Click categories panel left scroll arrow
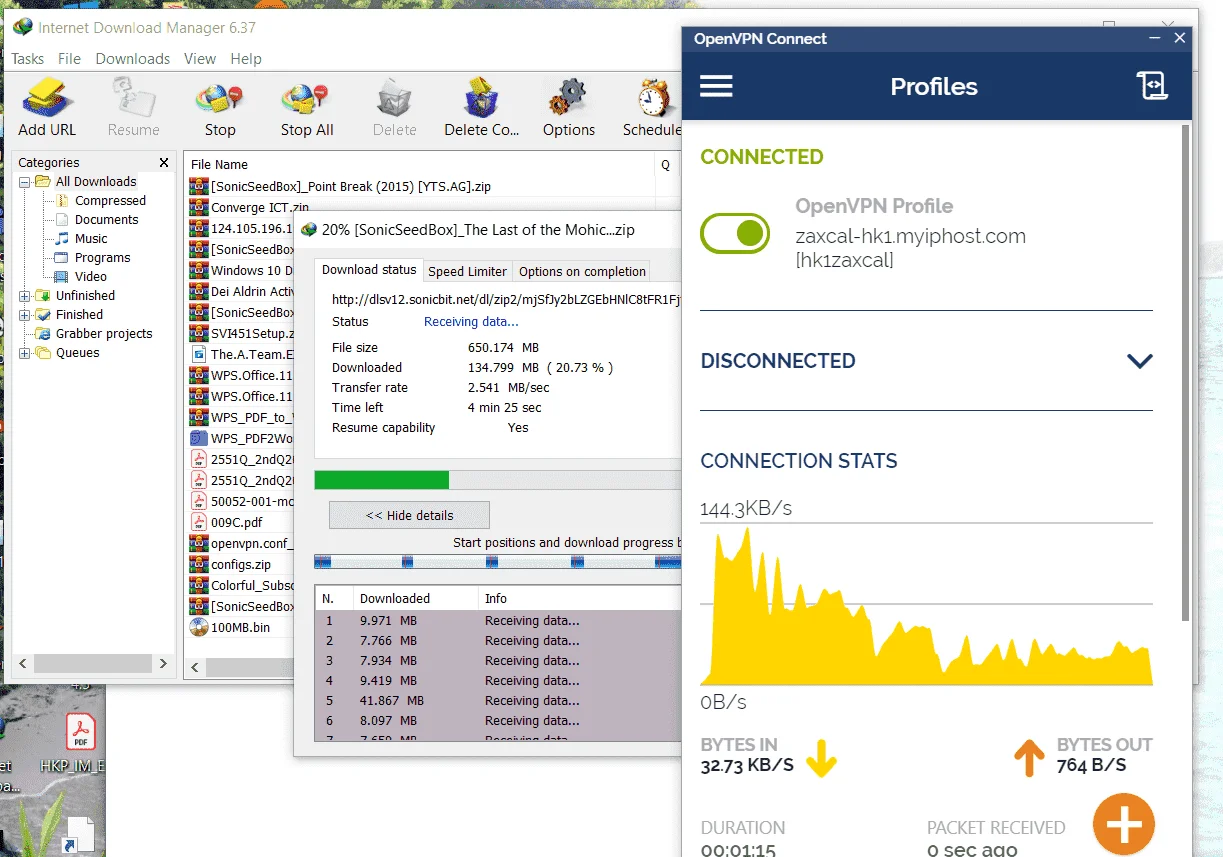Screen dimensions: 1223x857 click(24, 663)
